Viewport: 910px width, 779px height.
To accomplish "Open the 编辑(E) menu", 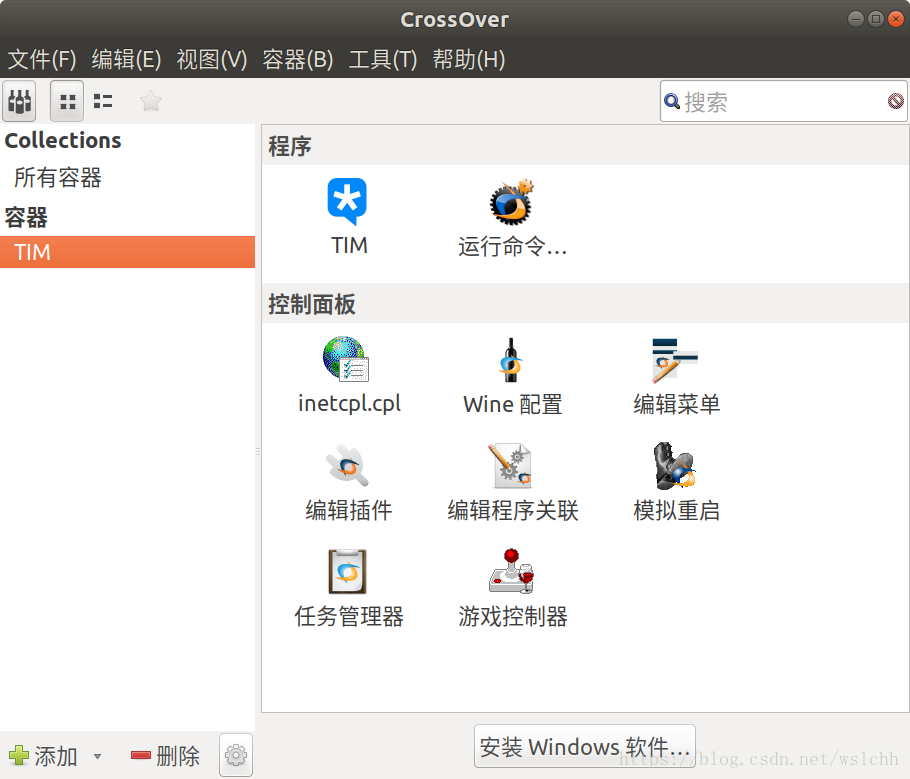I will [x=126, y=59].
